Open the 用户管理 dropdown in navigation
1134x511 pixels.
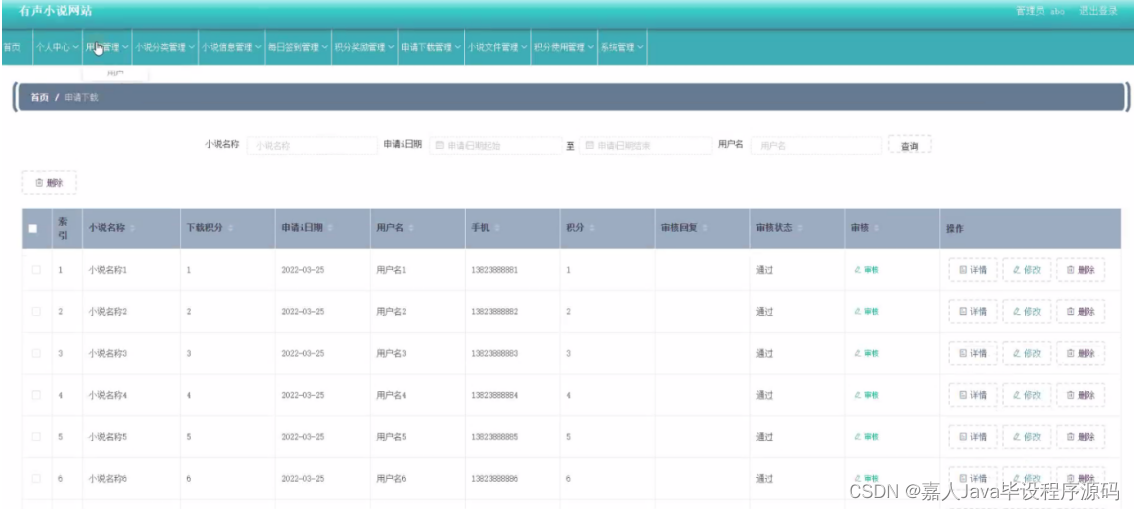(x=107, y=47)
